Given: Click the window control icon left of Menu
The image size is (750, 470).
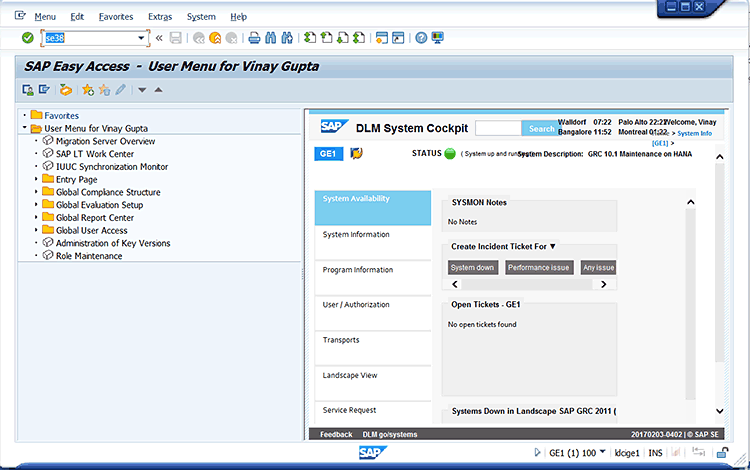Looking at the screenshot, I should pyautogui.click(x=20, y=16).
